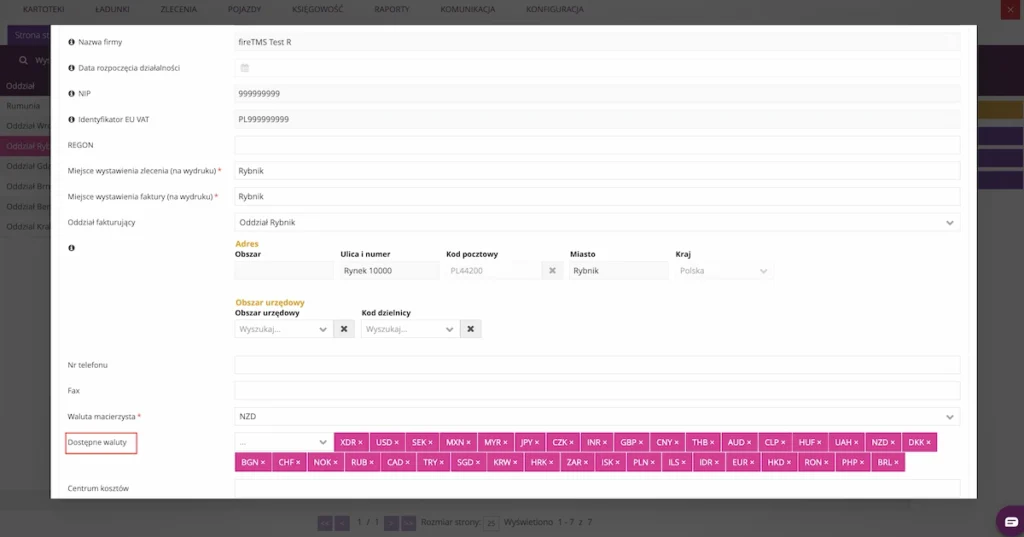Remove EUR currency tag

[752, 463]
